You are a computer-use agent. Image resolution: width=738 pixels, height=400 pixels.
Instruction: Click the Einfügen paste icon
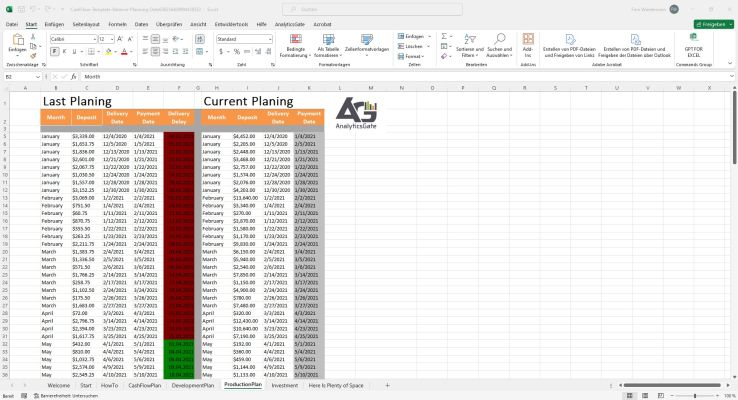(x=16, y=40)
